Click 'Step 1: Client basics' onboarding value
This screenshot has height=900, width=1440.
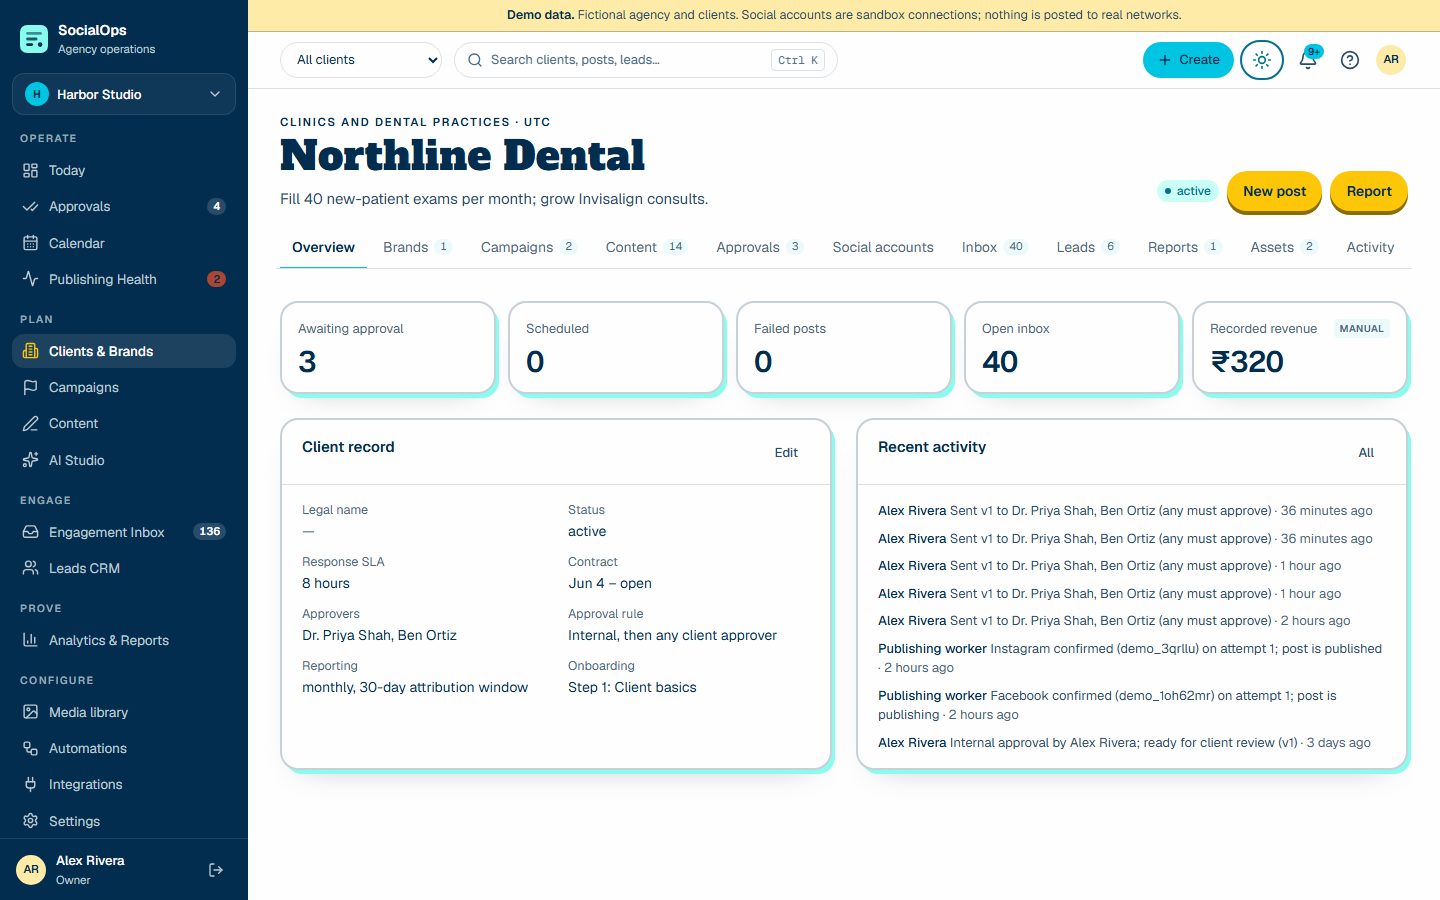(x=632, y=687)
